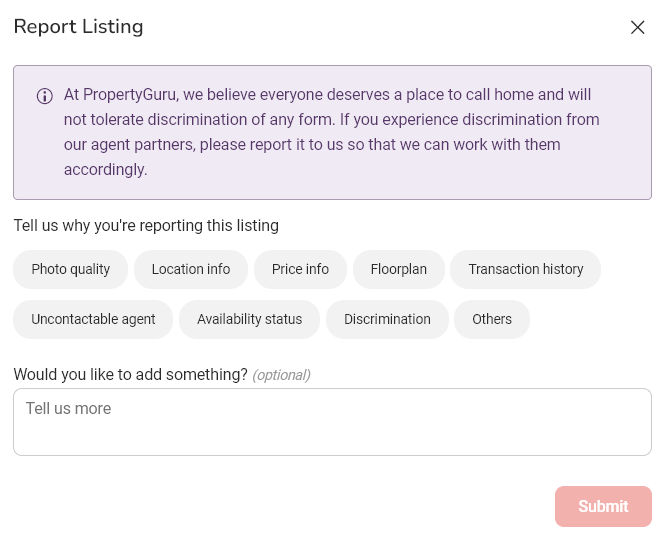Click the word PropertyGuru in the notice

(x=130, y=95)
